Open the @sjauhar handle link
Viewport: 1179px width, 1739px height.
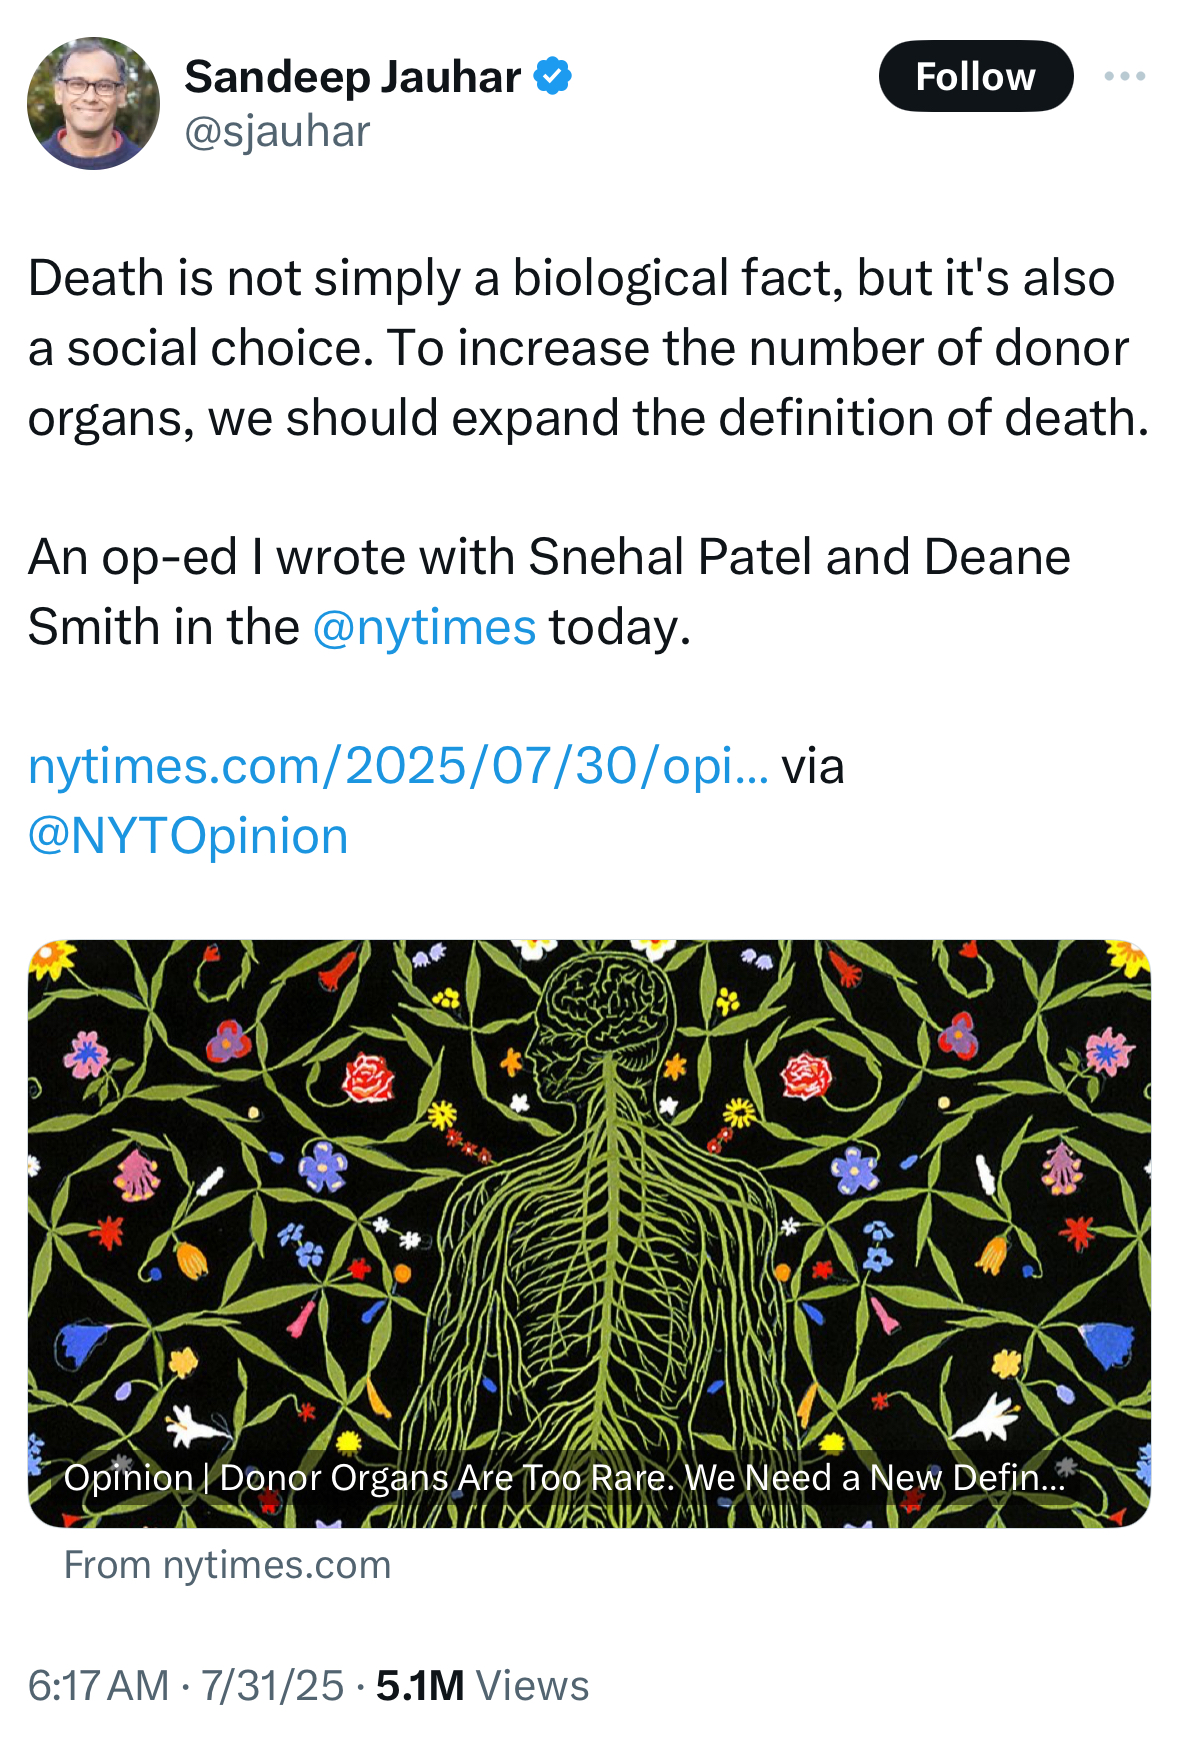click(x=277, y=132)
